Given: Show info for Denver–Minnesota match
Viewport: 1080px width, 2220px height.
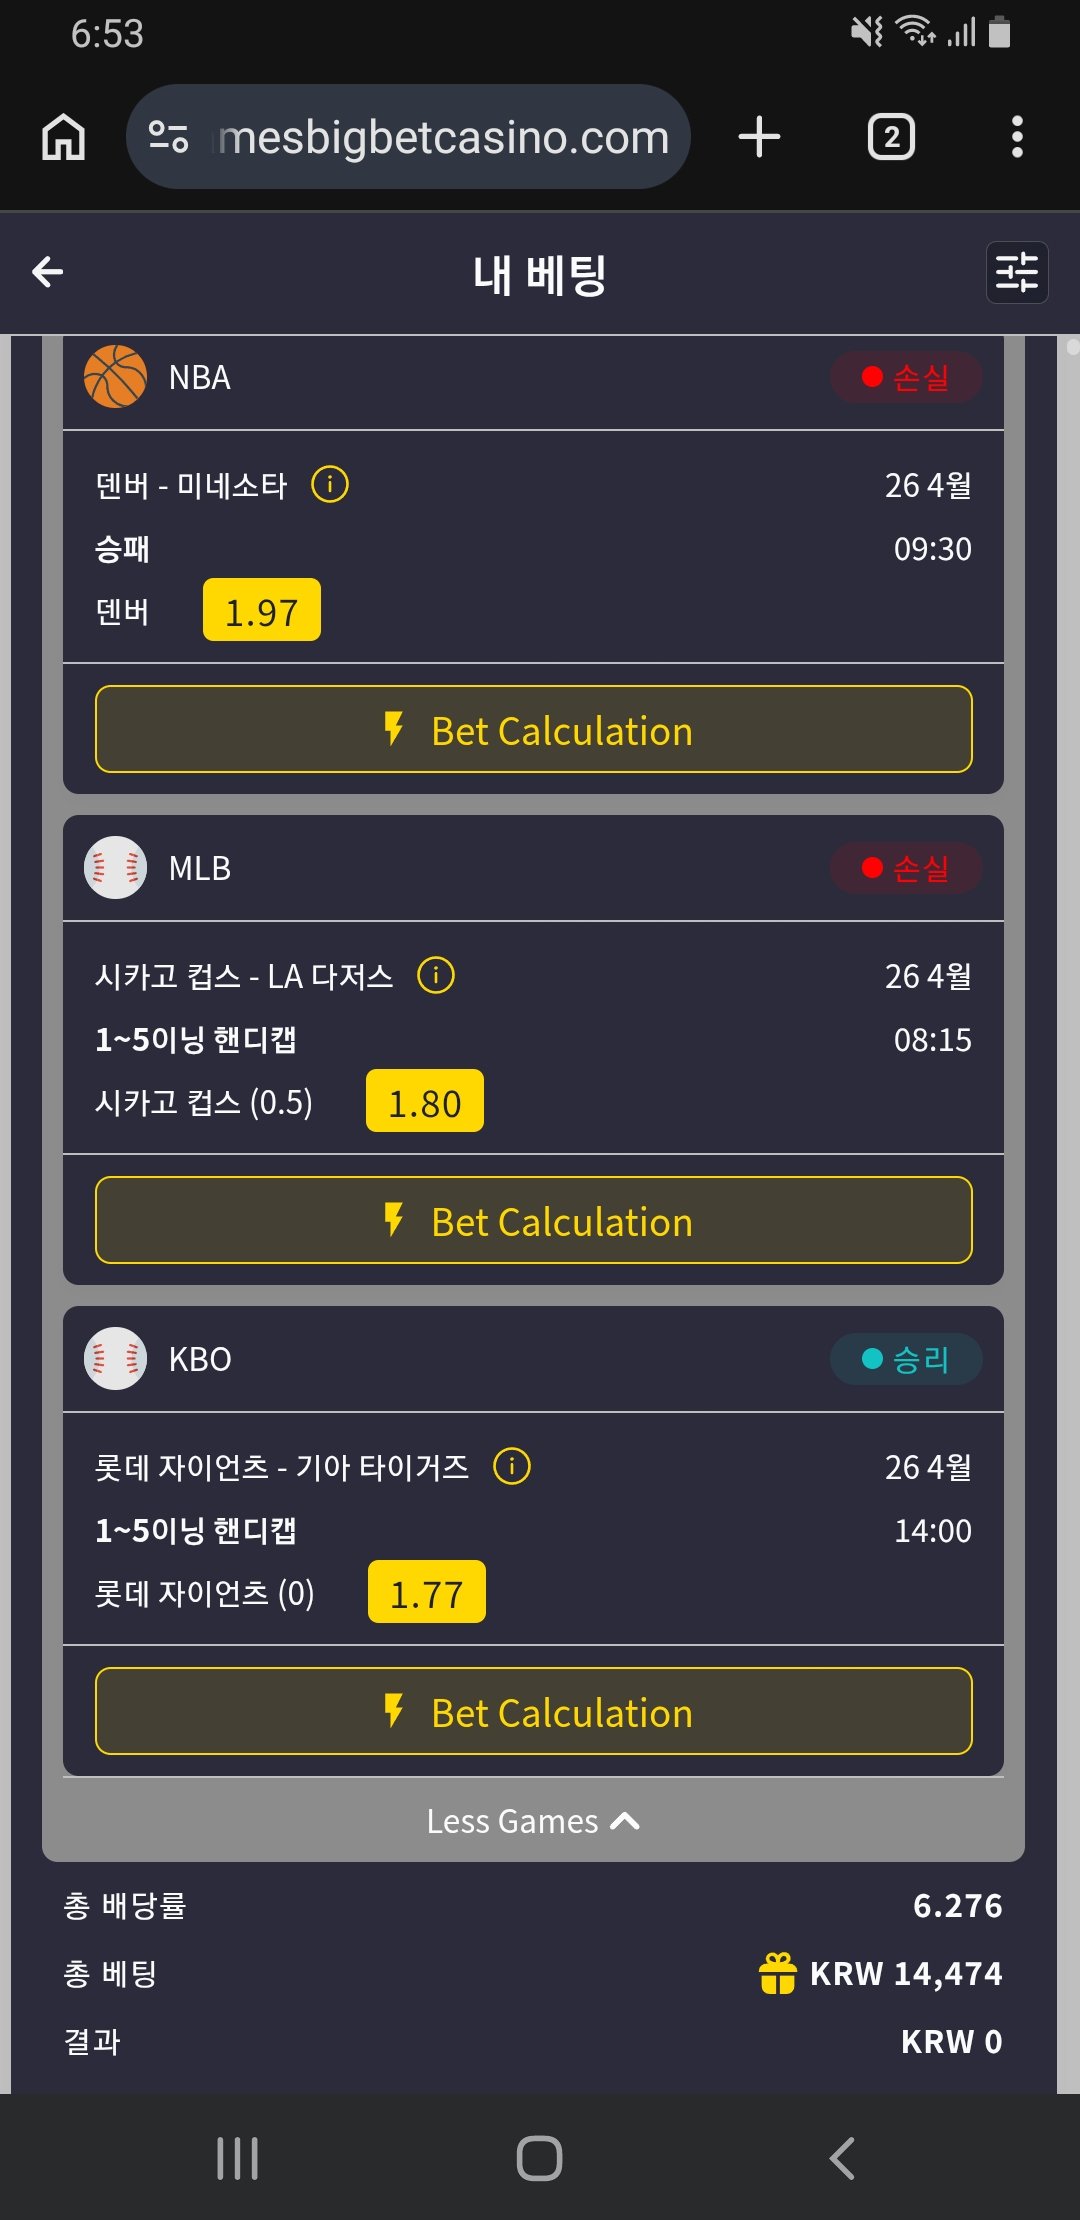Looking at the screenshot, I should (x=330, y=485).
